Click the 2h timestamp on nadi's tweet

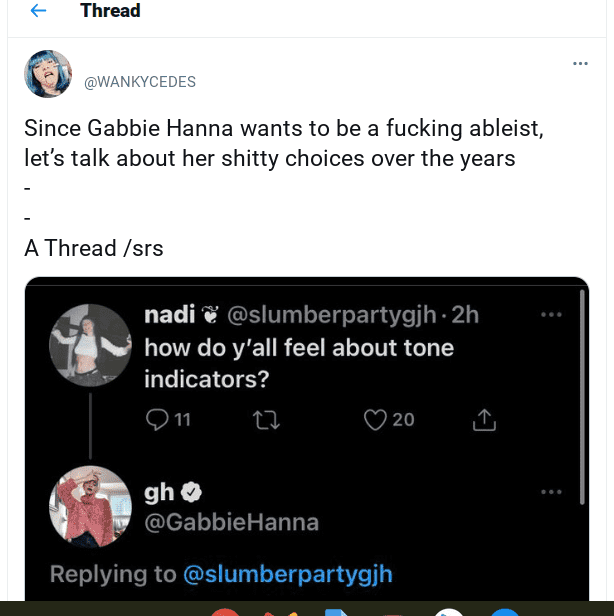466,315
